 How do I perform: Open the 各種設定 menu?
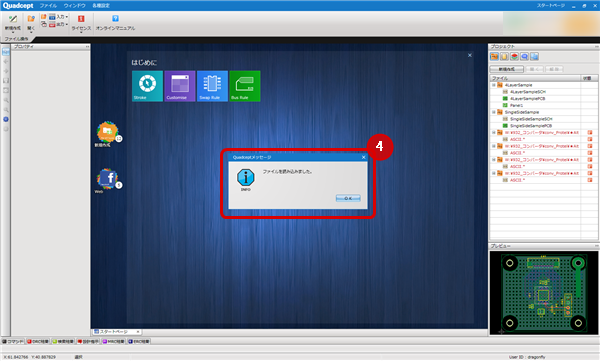click(x=101, y=6)
